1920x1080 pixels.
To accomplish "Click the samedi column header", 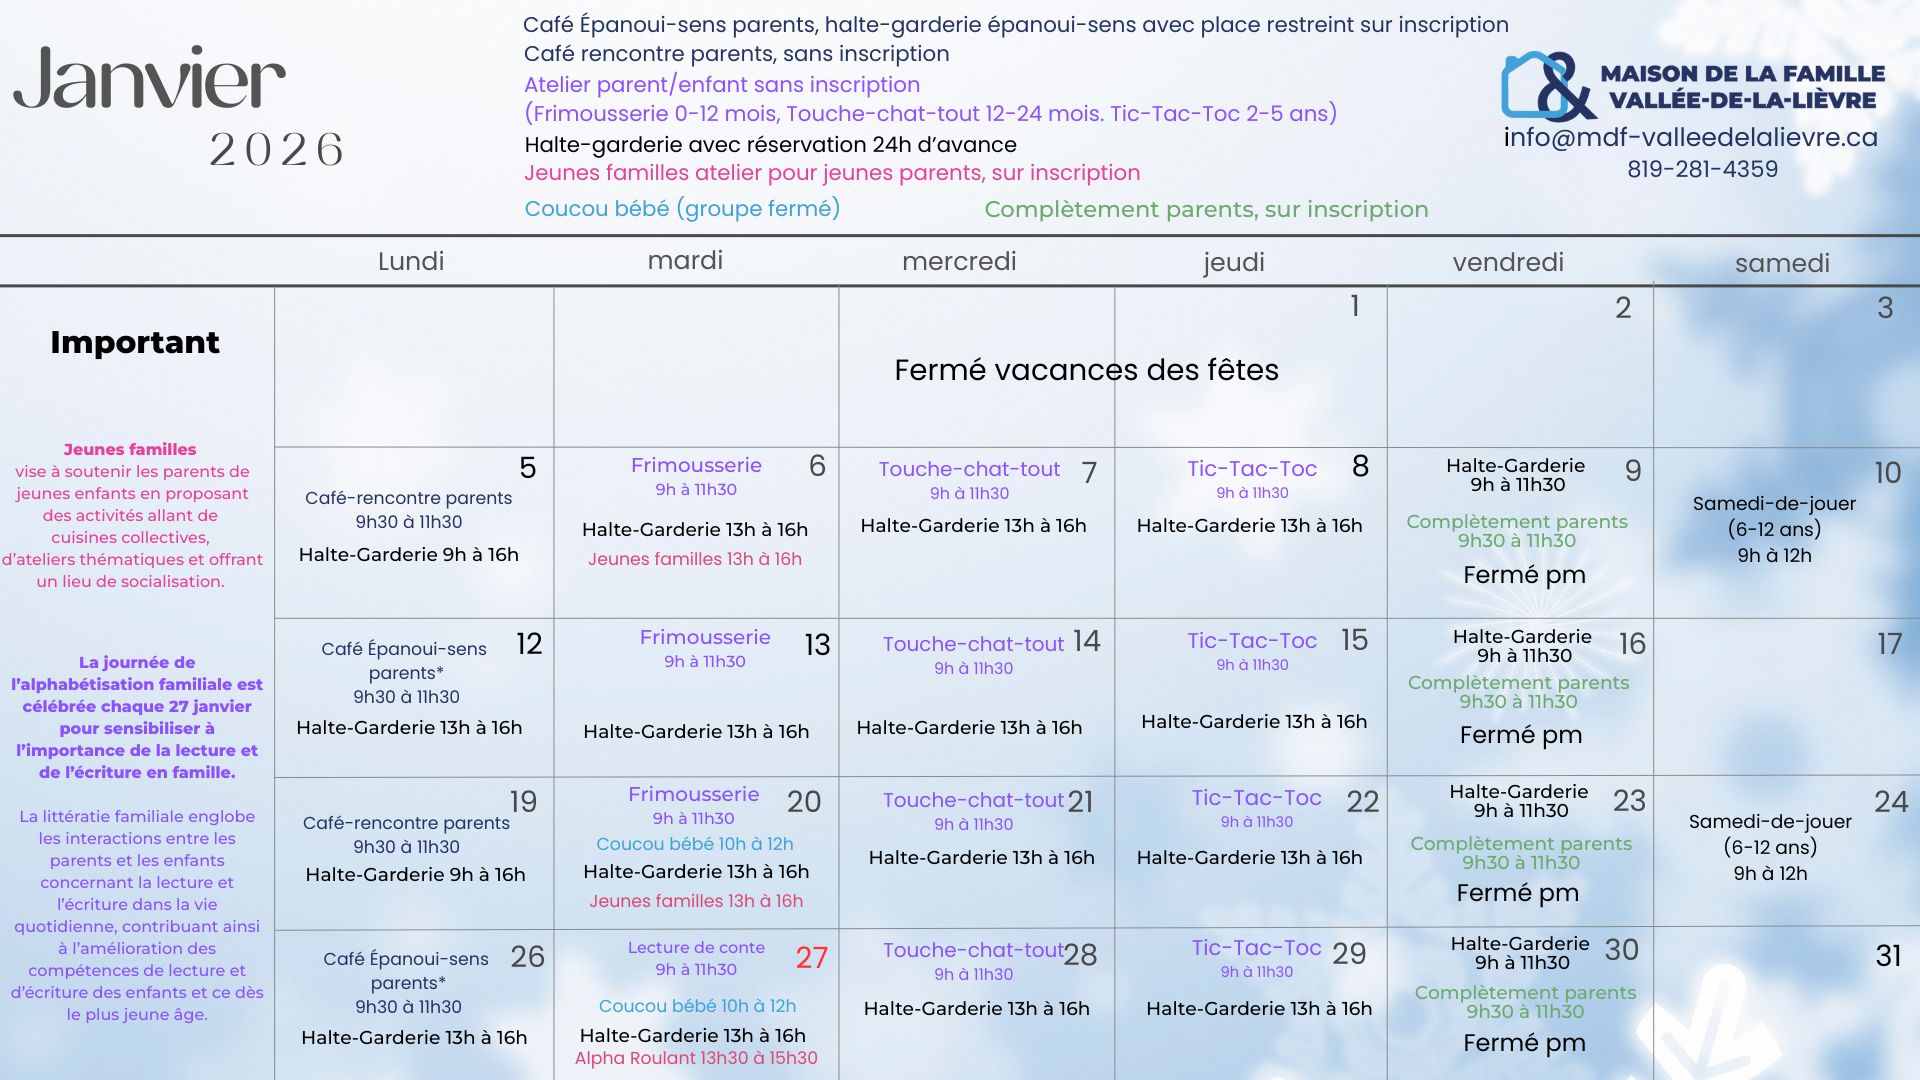I will 1781,263.
